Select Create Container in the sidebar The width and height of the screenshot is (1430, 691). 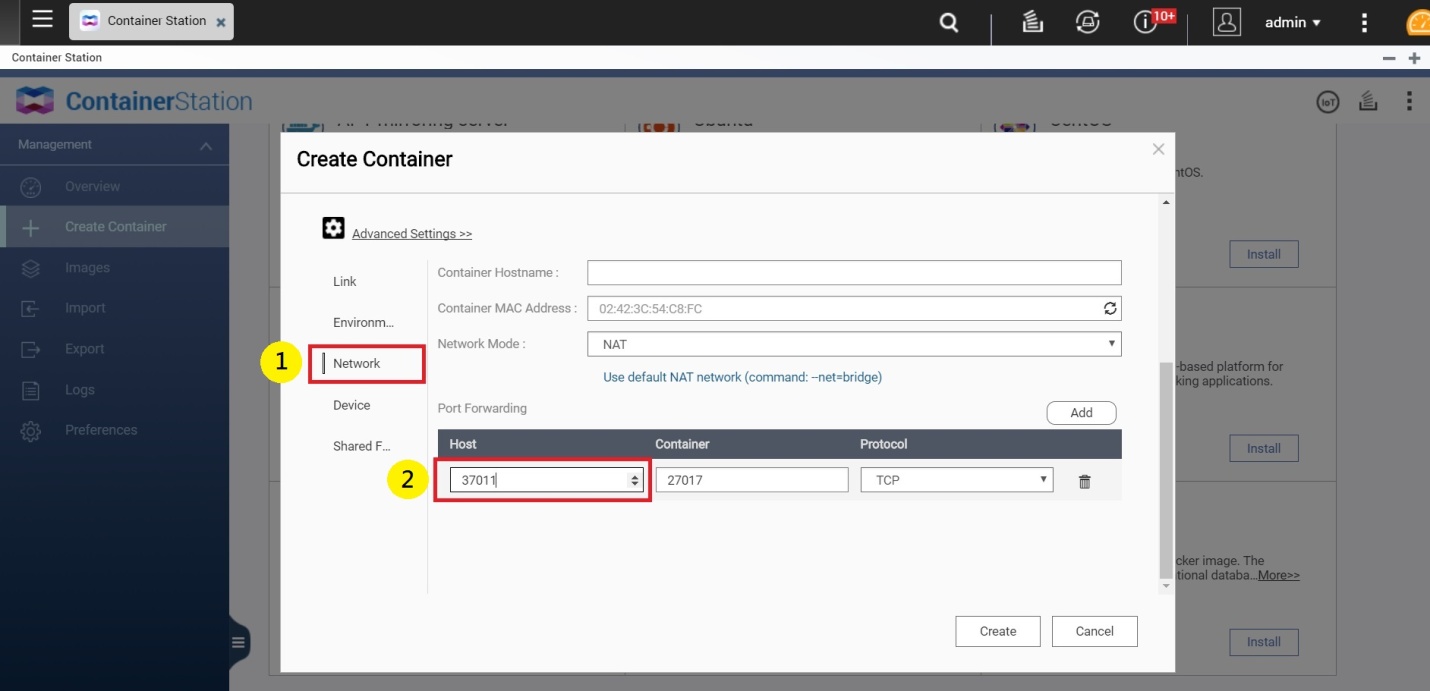pos(114,227)
